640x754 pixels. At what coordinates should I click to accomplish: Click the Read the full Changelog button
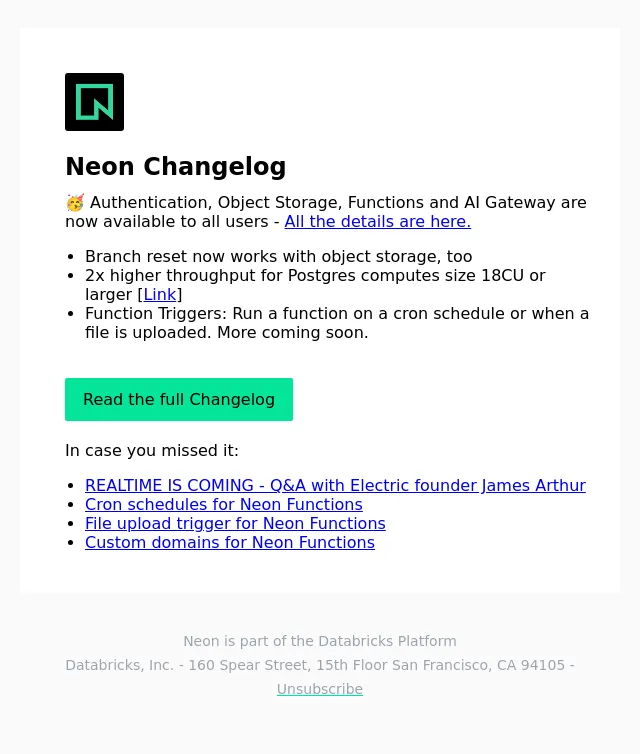(x=179, y=400)
